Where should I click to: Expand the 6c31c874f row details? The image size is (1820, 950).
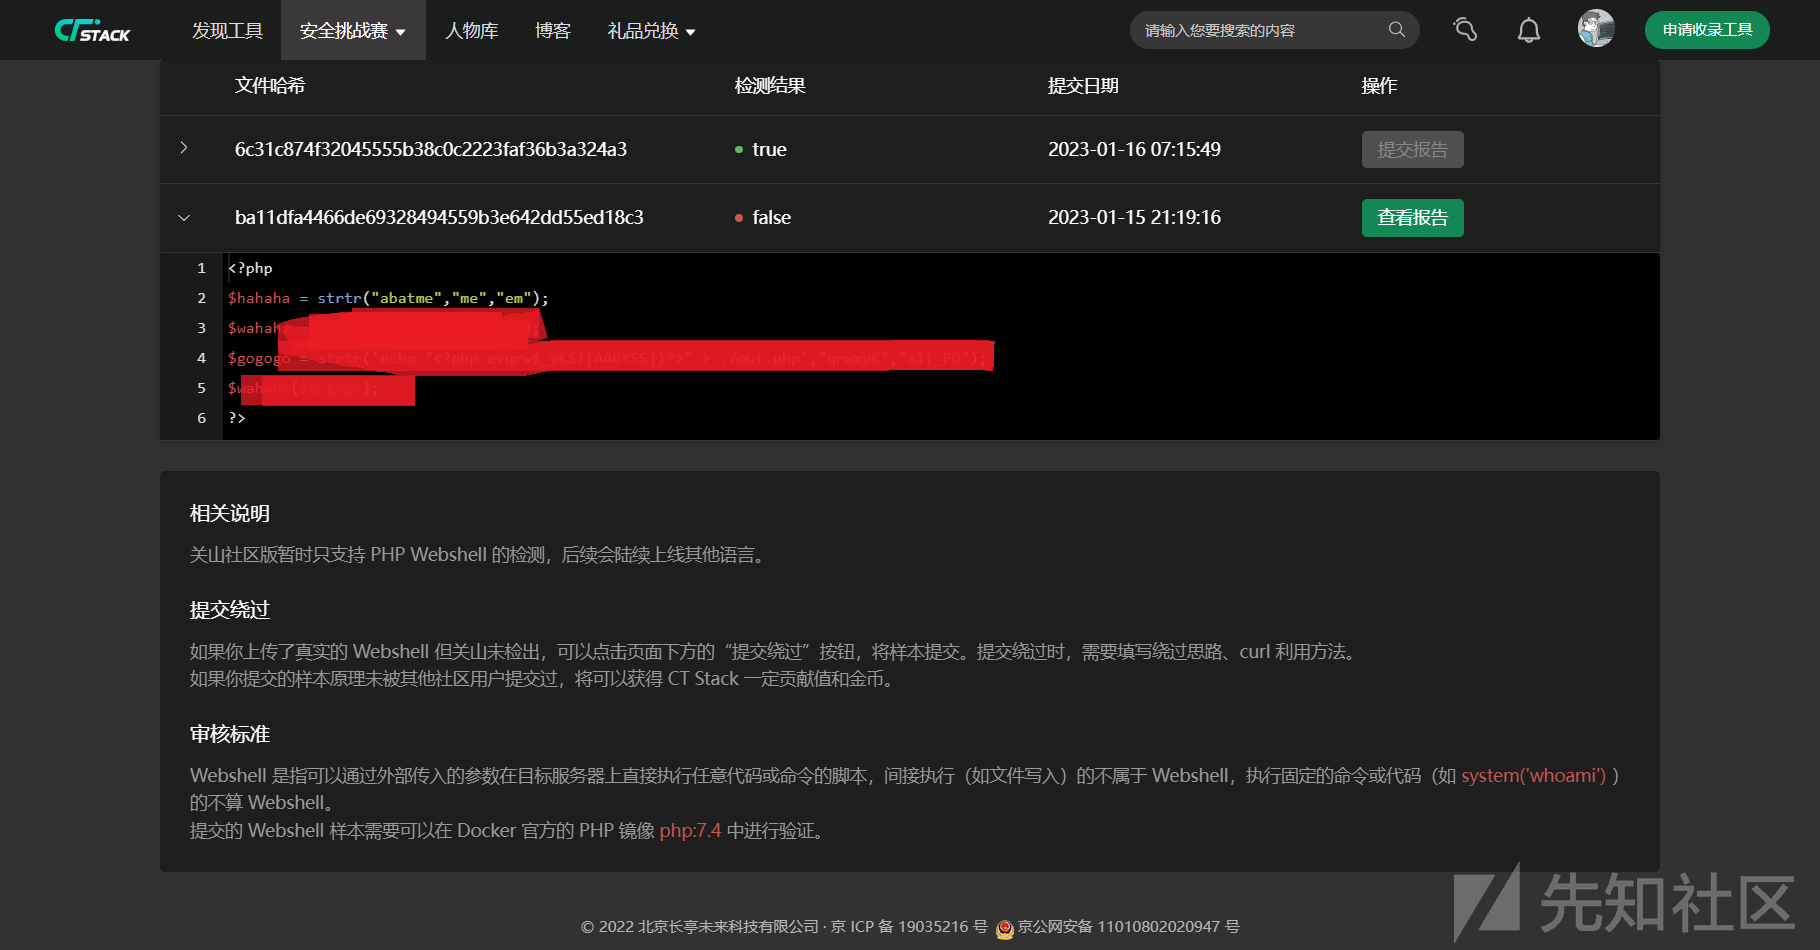[184, 148]
